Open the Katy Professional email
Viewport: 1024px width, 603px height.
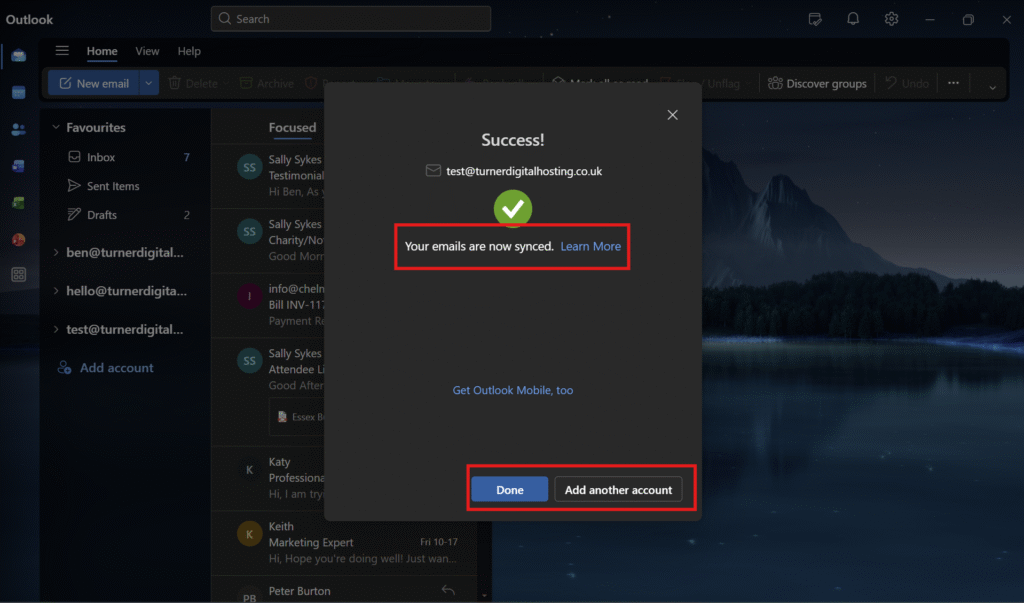coord(269,478)
